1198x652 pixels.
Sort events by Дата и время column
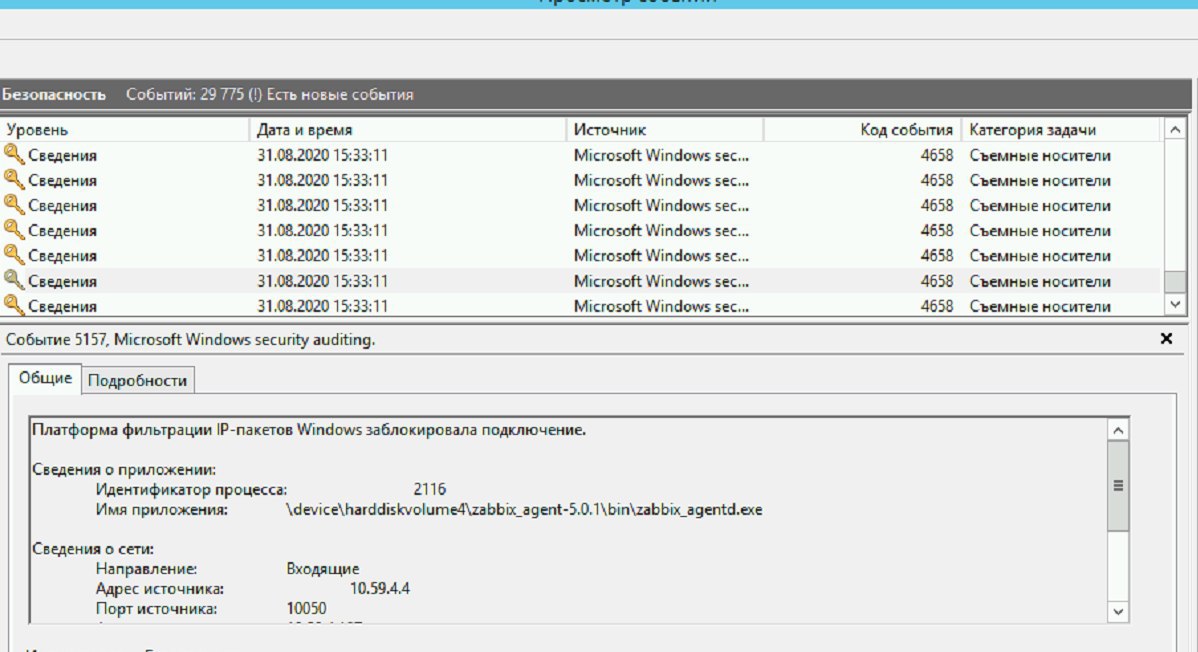click(x=407, y=130)
